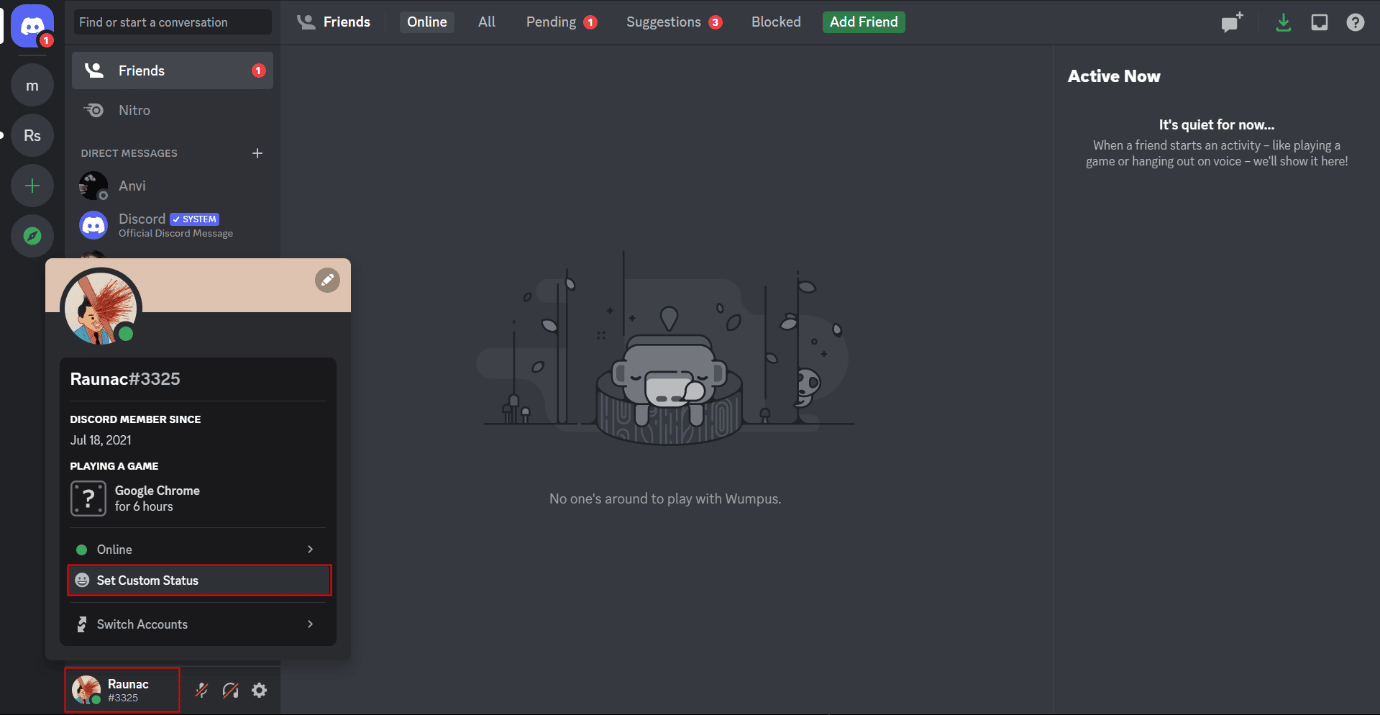Switch to the Online friends tab
Screen dimensions: 1380x715
pos(427,22)
